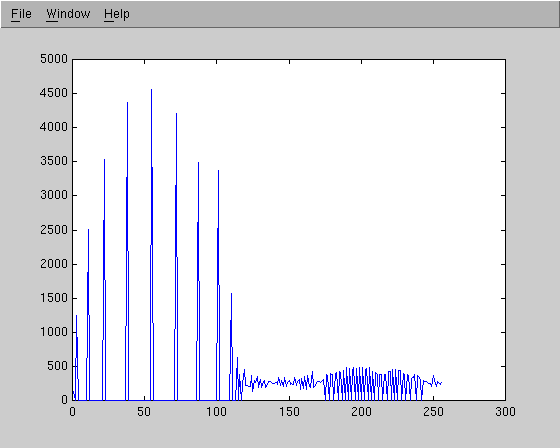Click the x-axis label 100
The height and width of the screenshot is (448, 560).
click(216, 412)
